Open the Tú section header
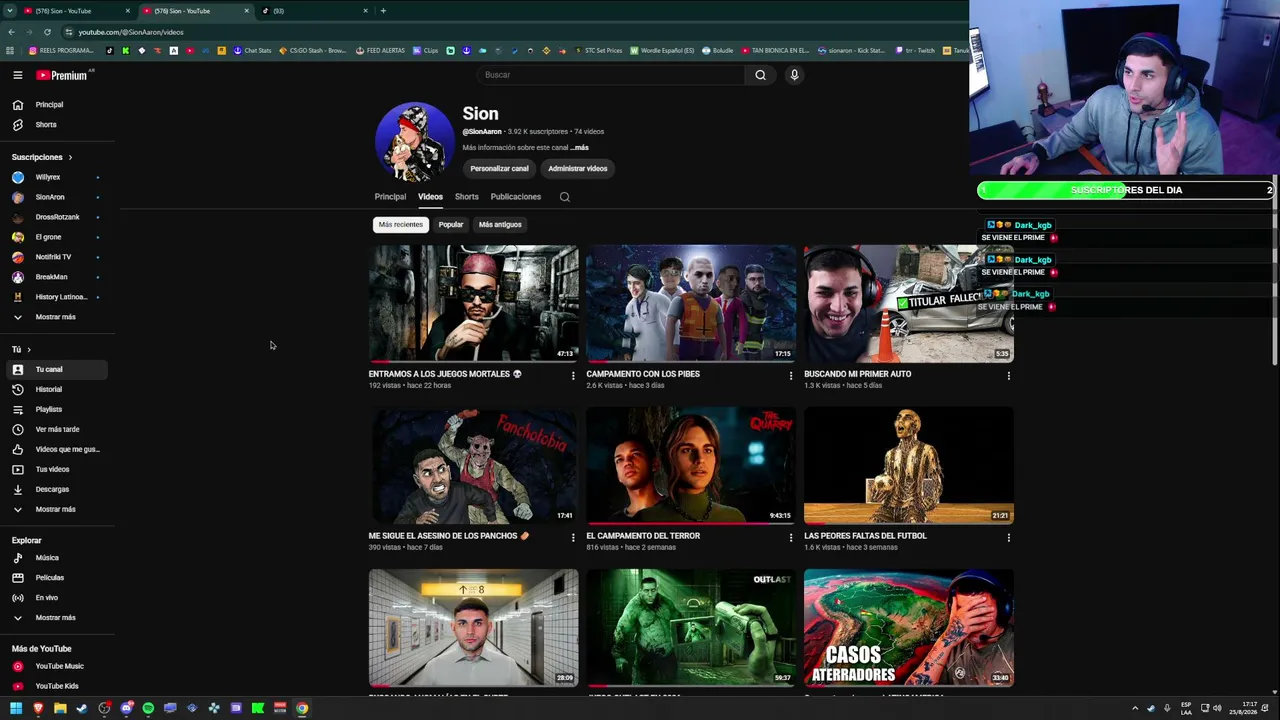The width and height of the screenshot is (1280, 720). [x=21, y=349]
